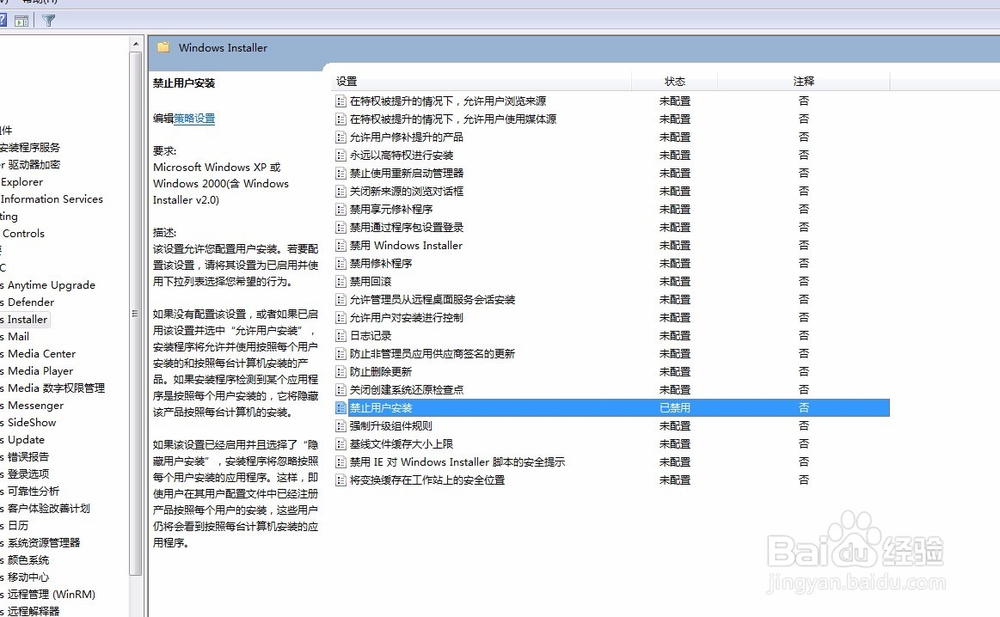Click tree pane scrollbar up arrow

point(135,44)
